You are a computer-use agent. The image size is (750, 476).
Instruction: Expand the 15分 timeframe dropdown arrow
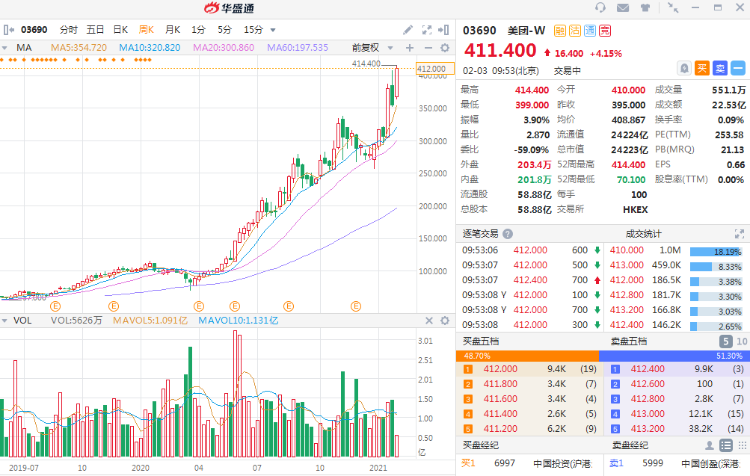coord(273,30)
